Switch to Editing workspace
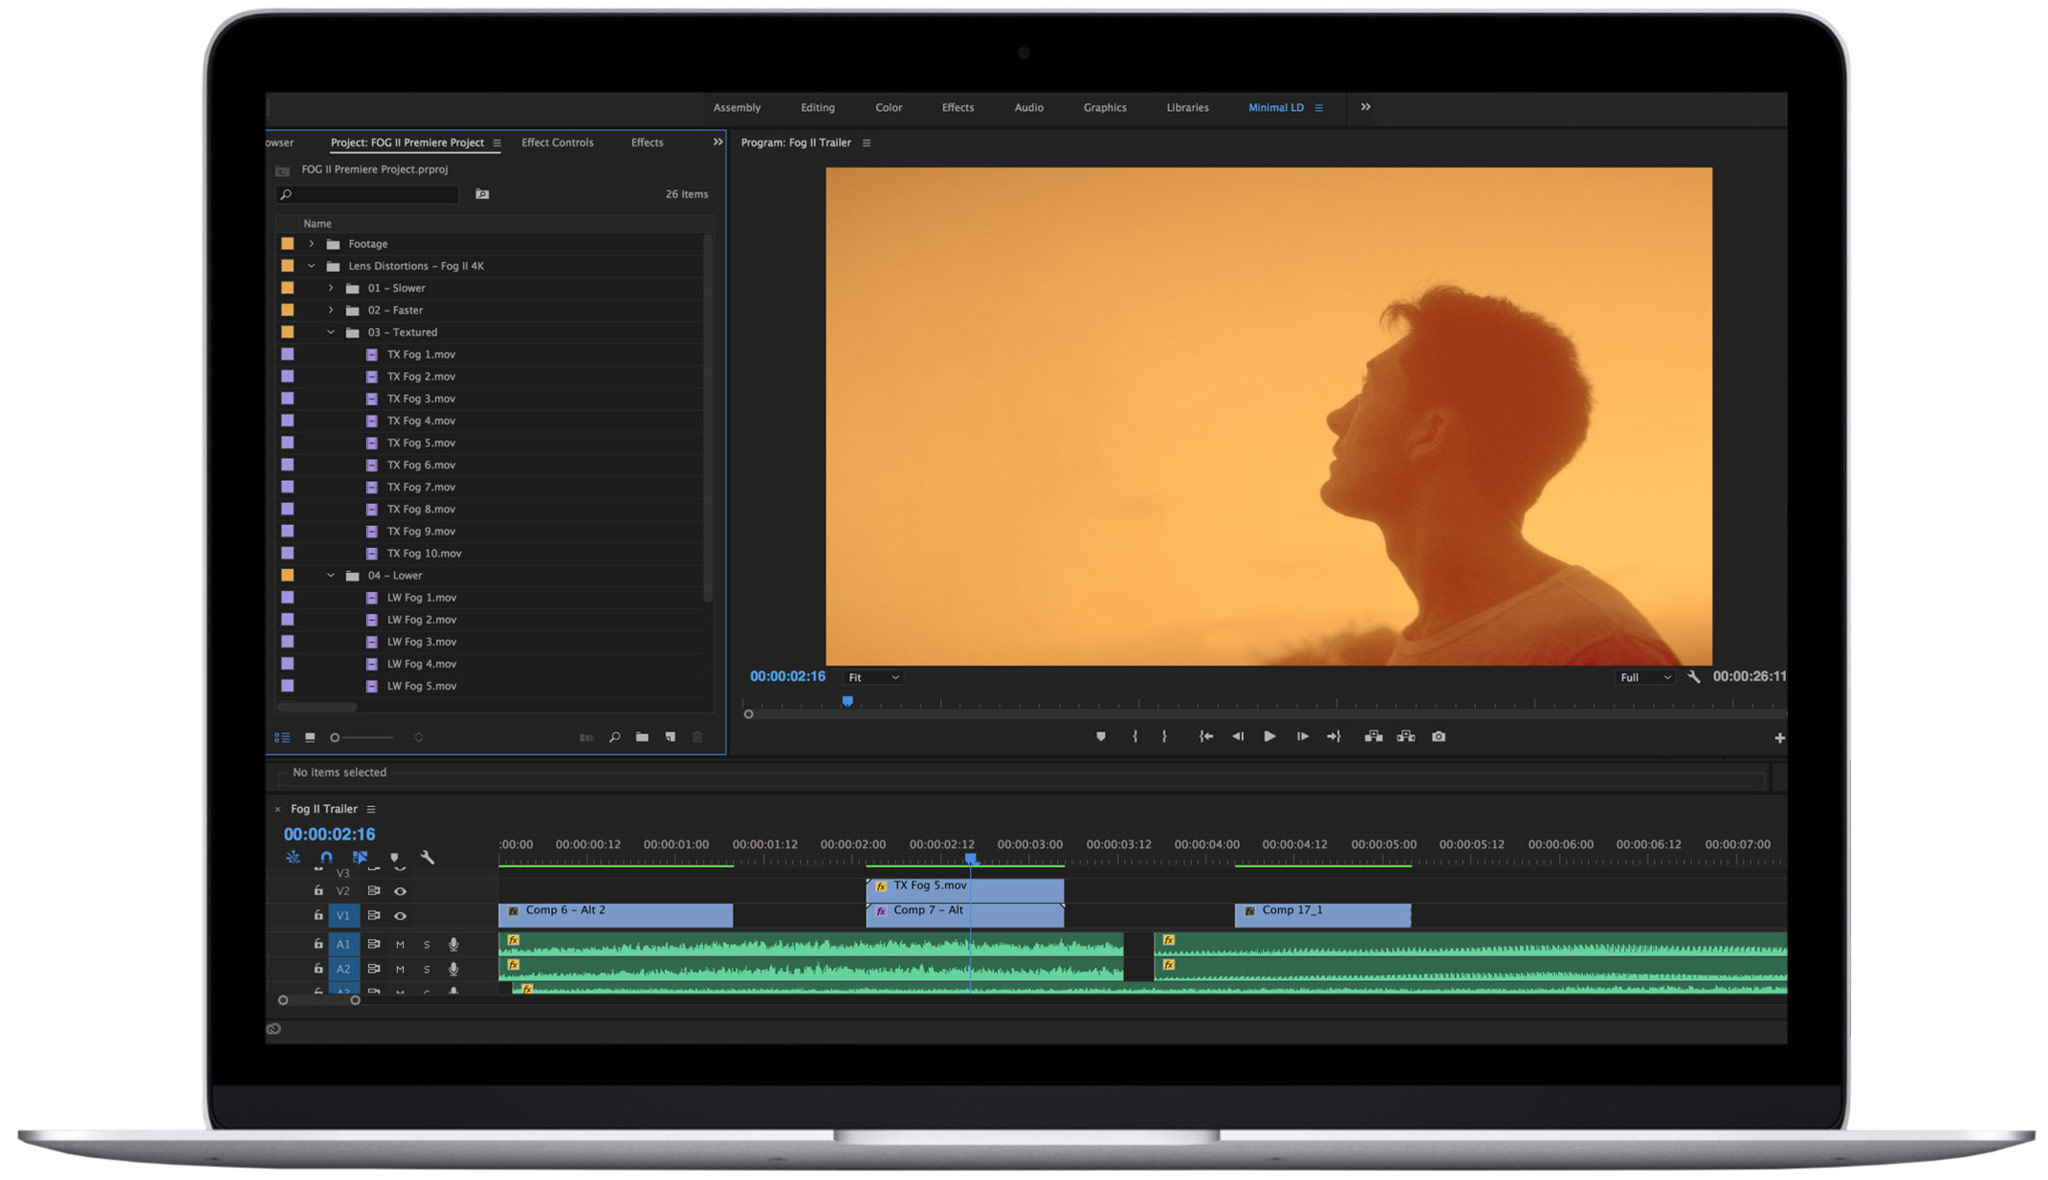This screenshot has height=1180, width=2048. point(818,108)
